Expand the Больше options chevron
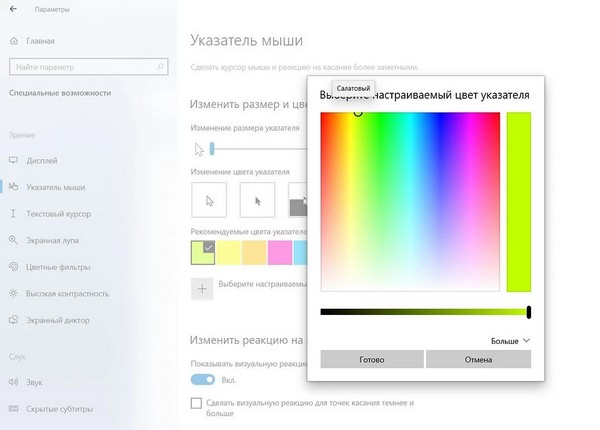The width and height of the screenshot is (600, 430). click(527, 341)
